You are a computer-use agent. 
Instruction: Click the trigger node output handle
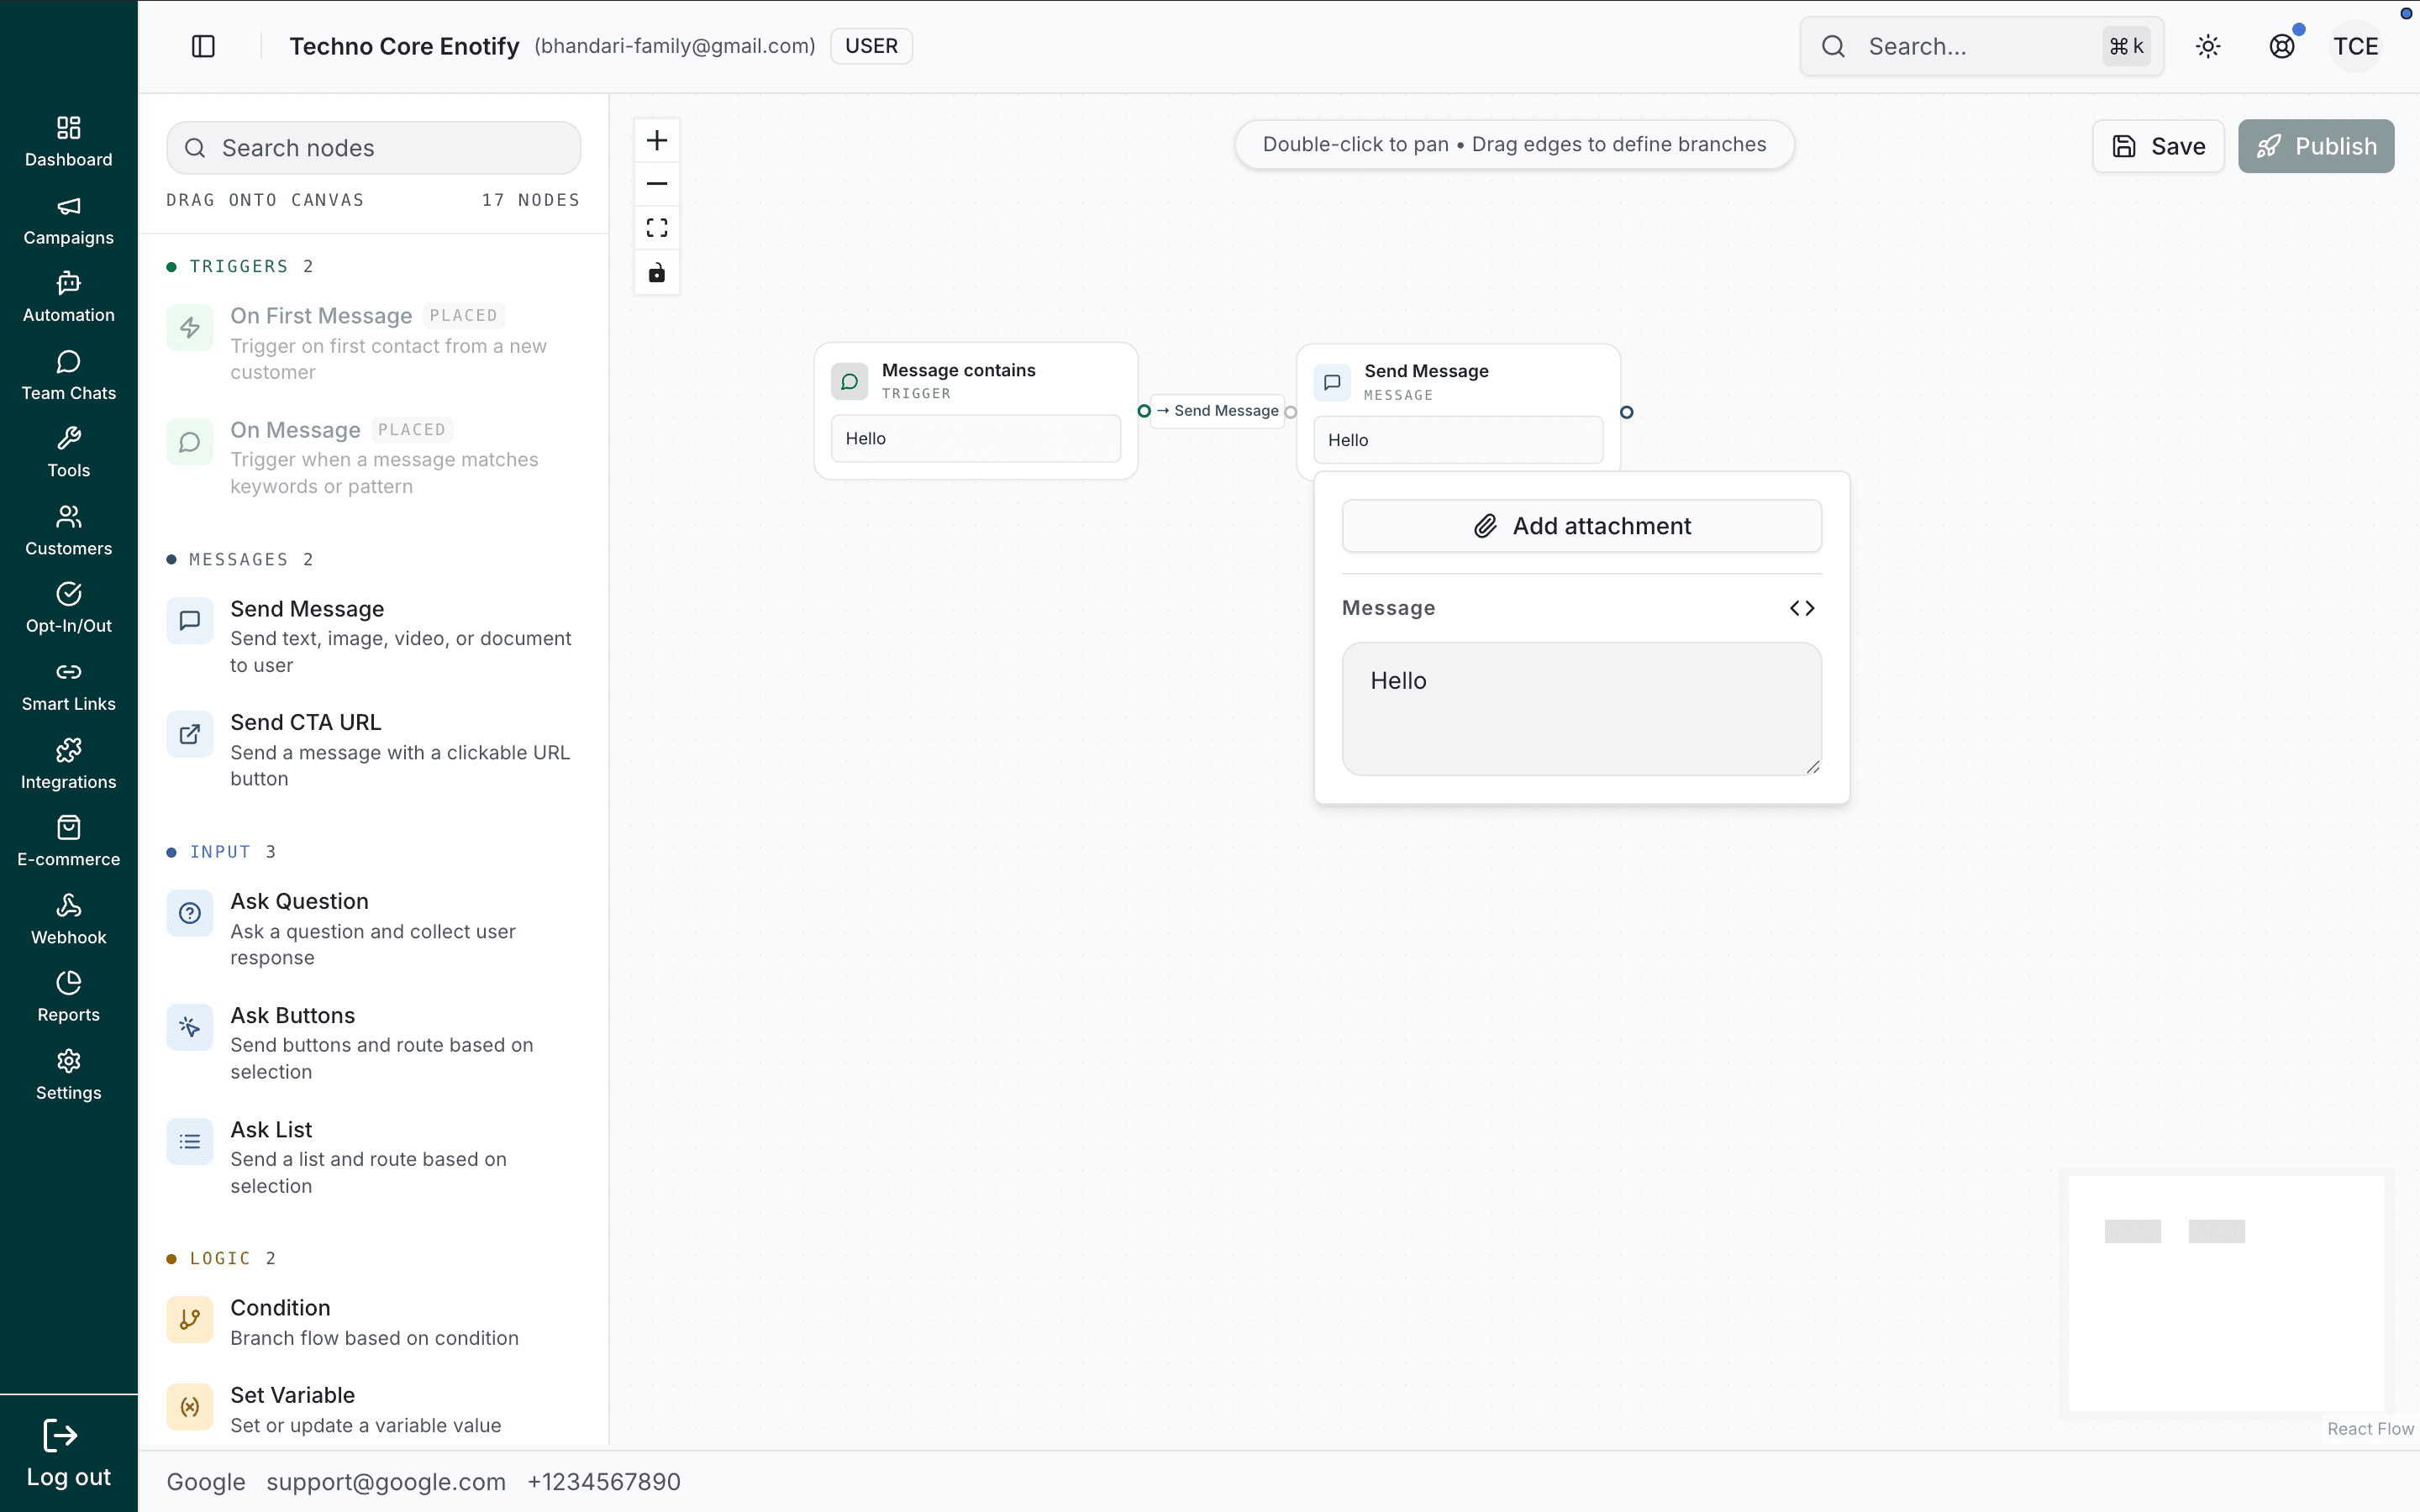tap(1144, 411)
